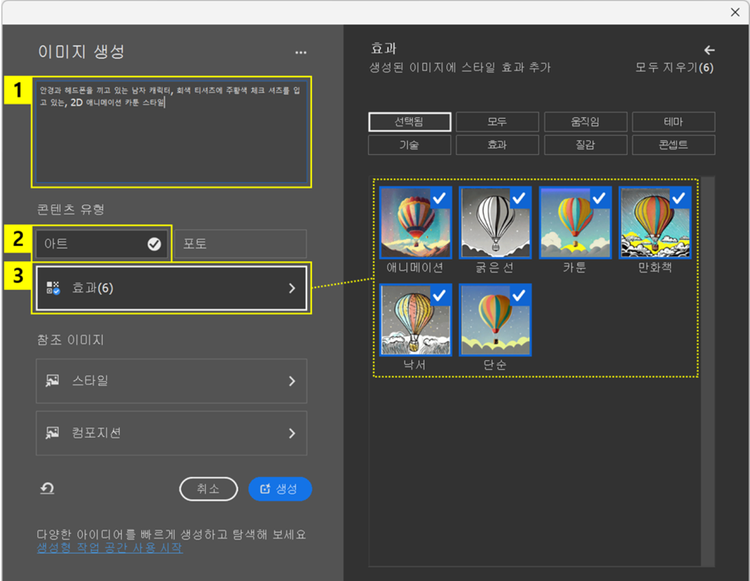Switch to the 기술 filter tab

(x=409, y=145)
